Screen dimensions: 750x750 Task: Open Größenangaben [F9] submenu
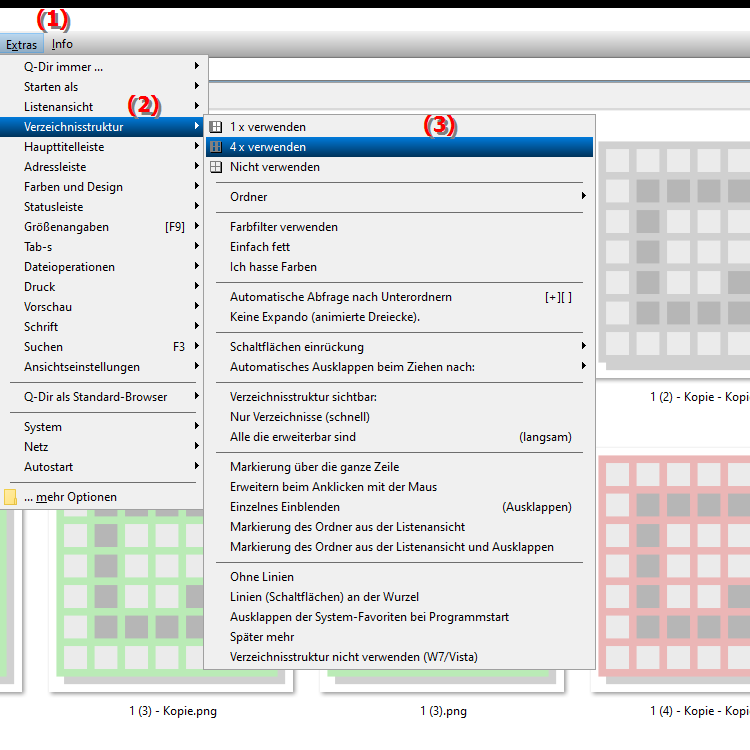103,227
